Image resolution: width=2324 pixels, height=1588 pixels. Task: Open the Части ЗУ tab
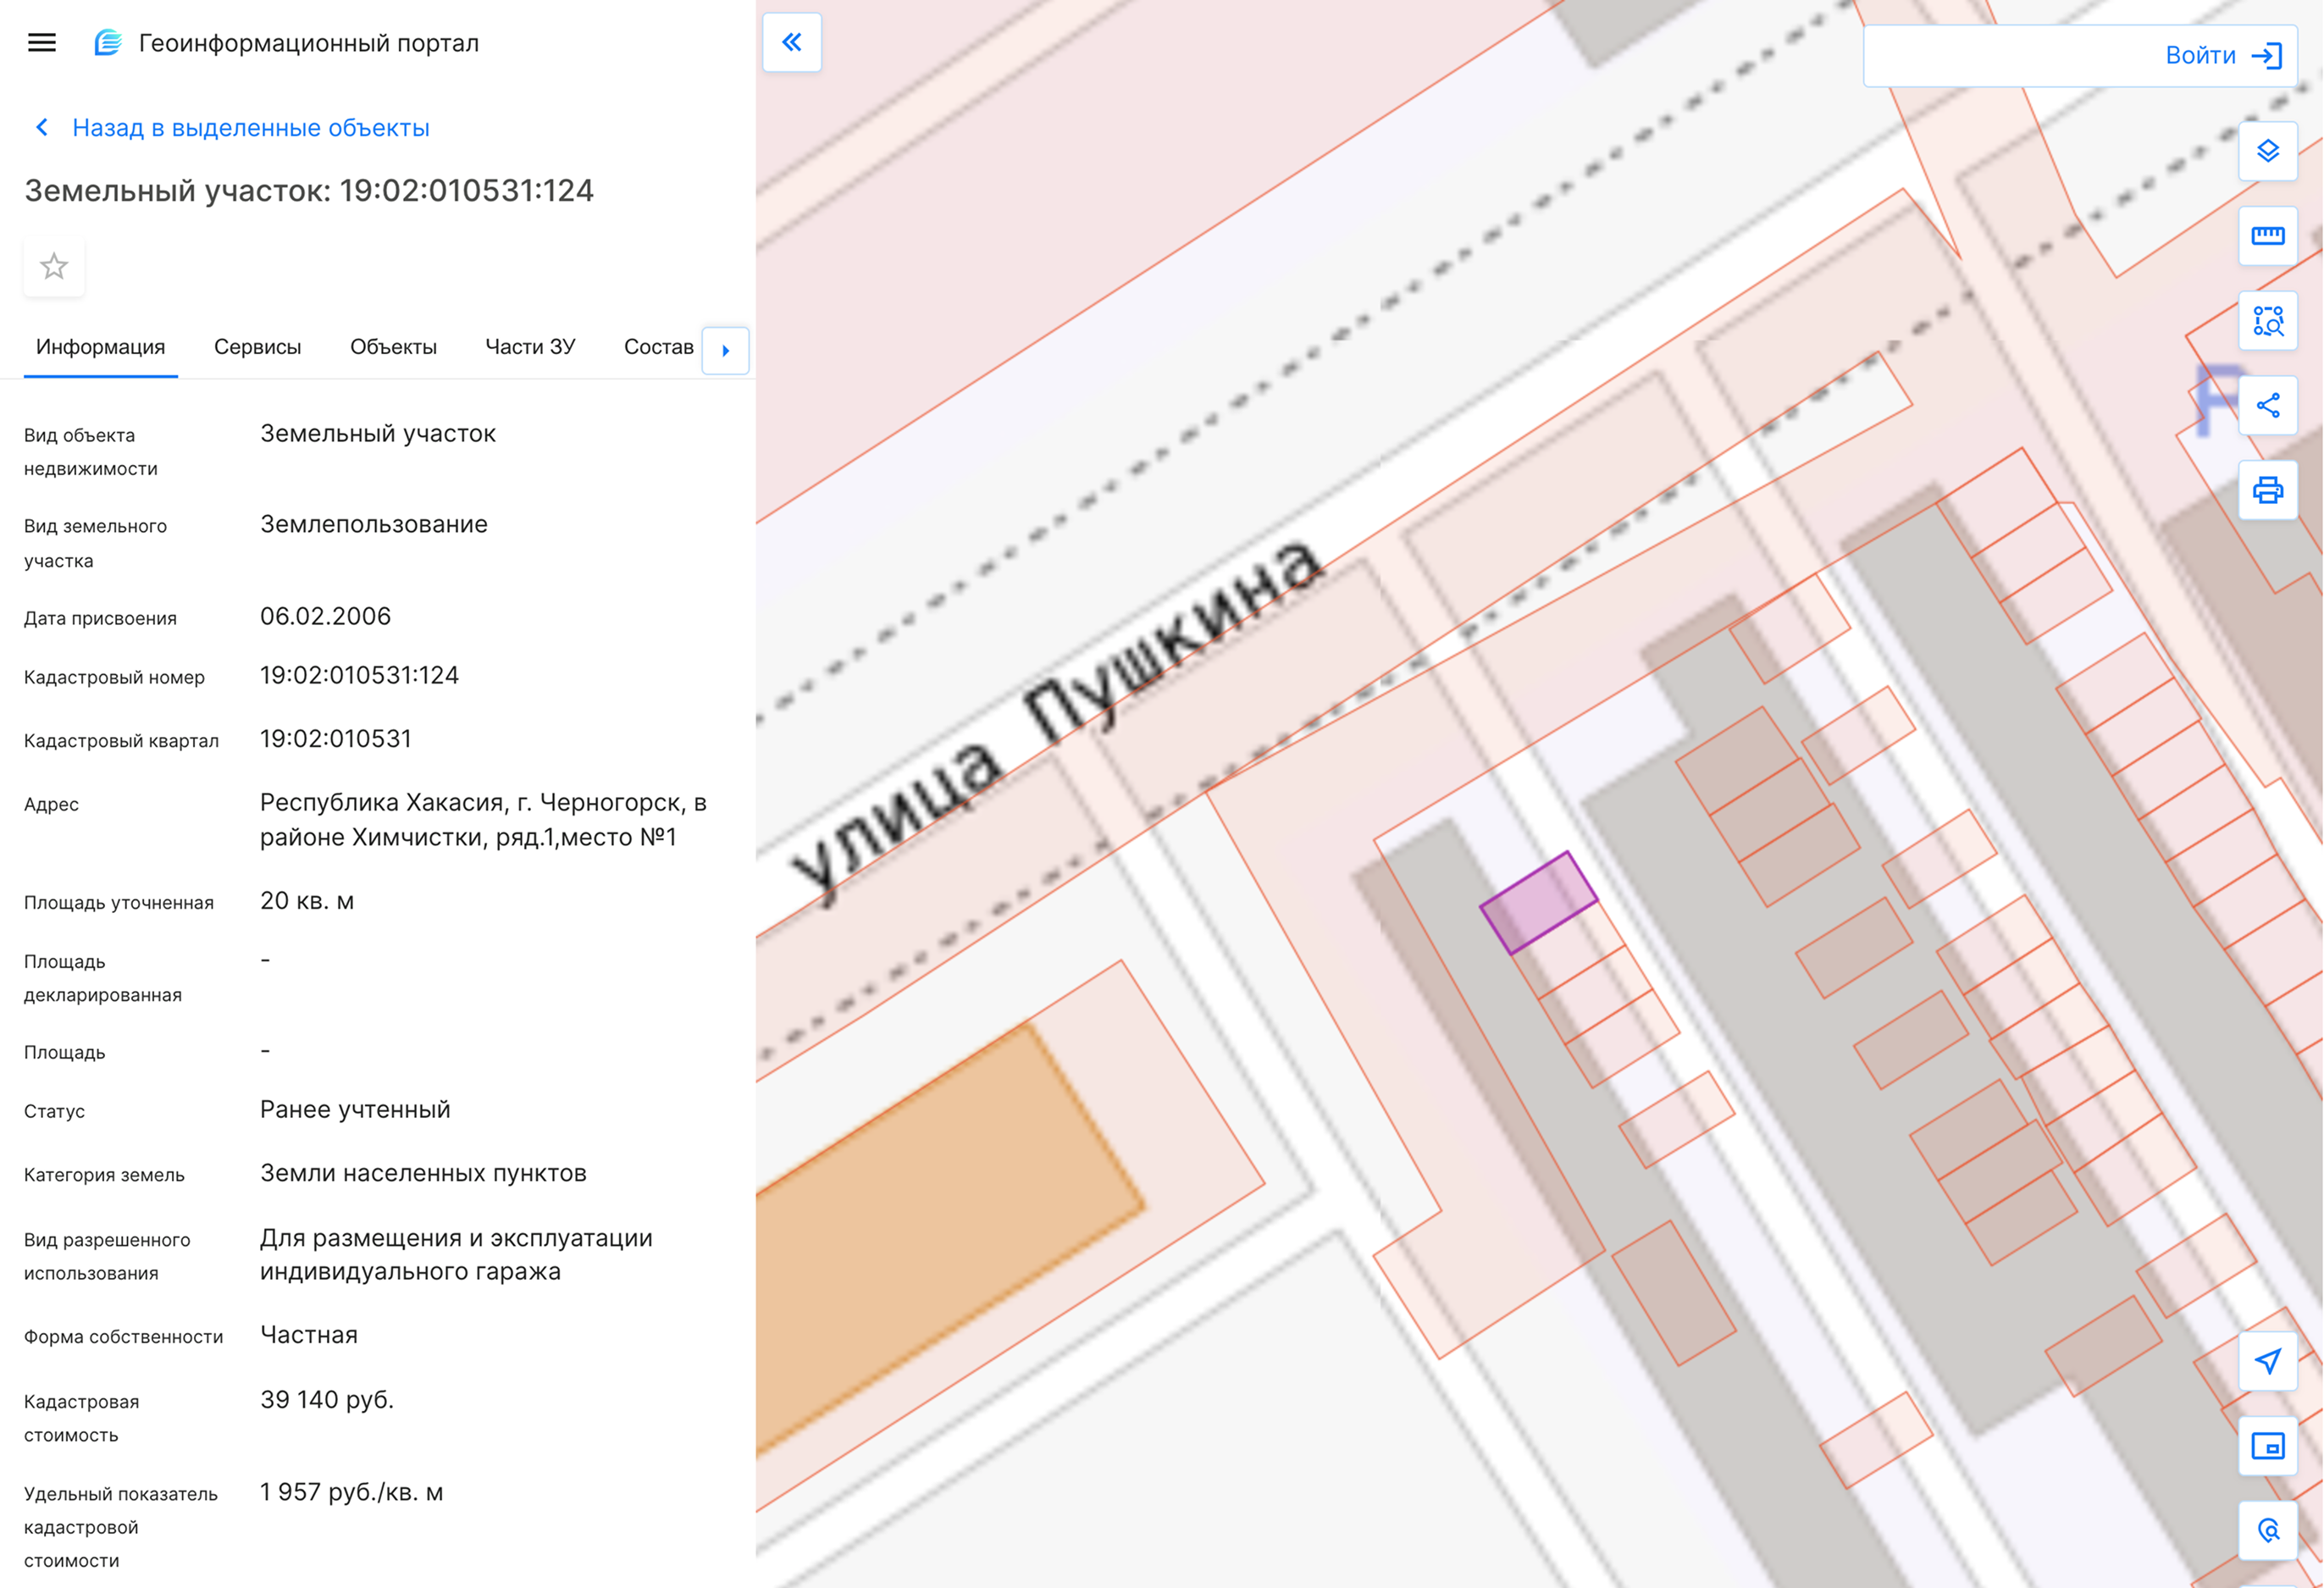coord(530,347)
